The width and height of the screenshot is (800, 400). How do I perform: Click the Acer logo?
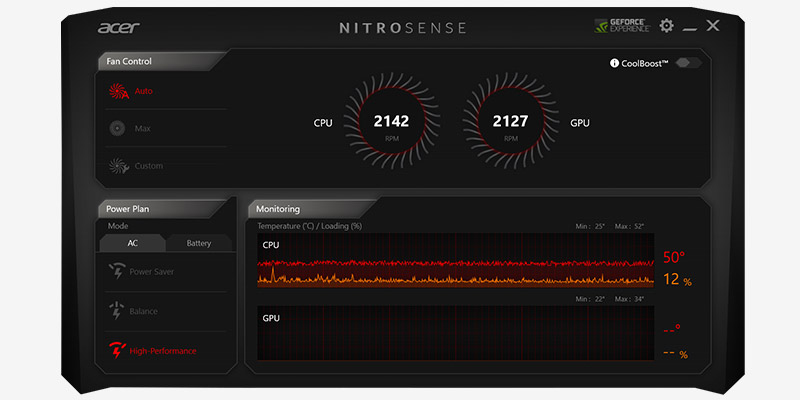[x=118, y=28]
